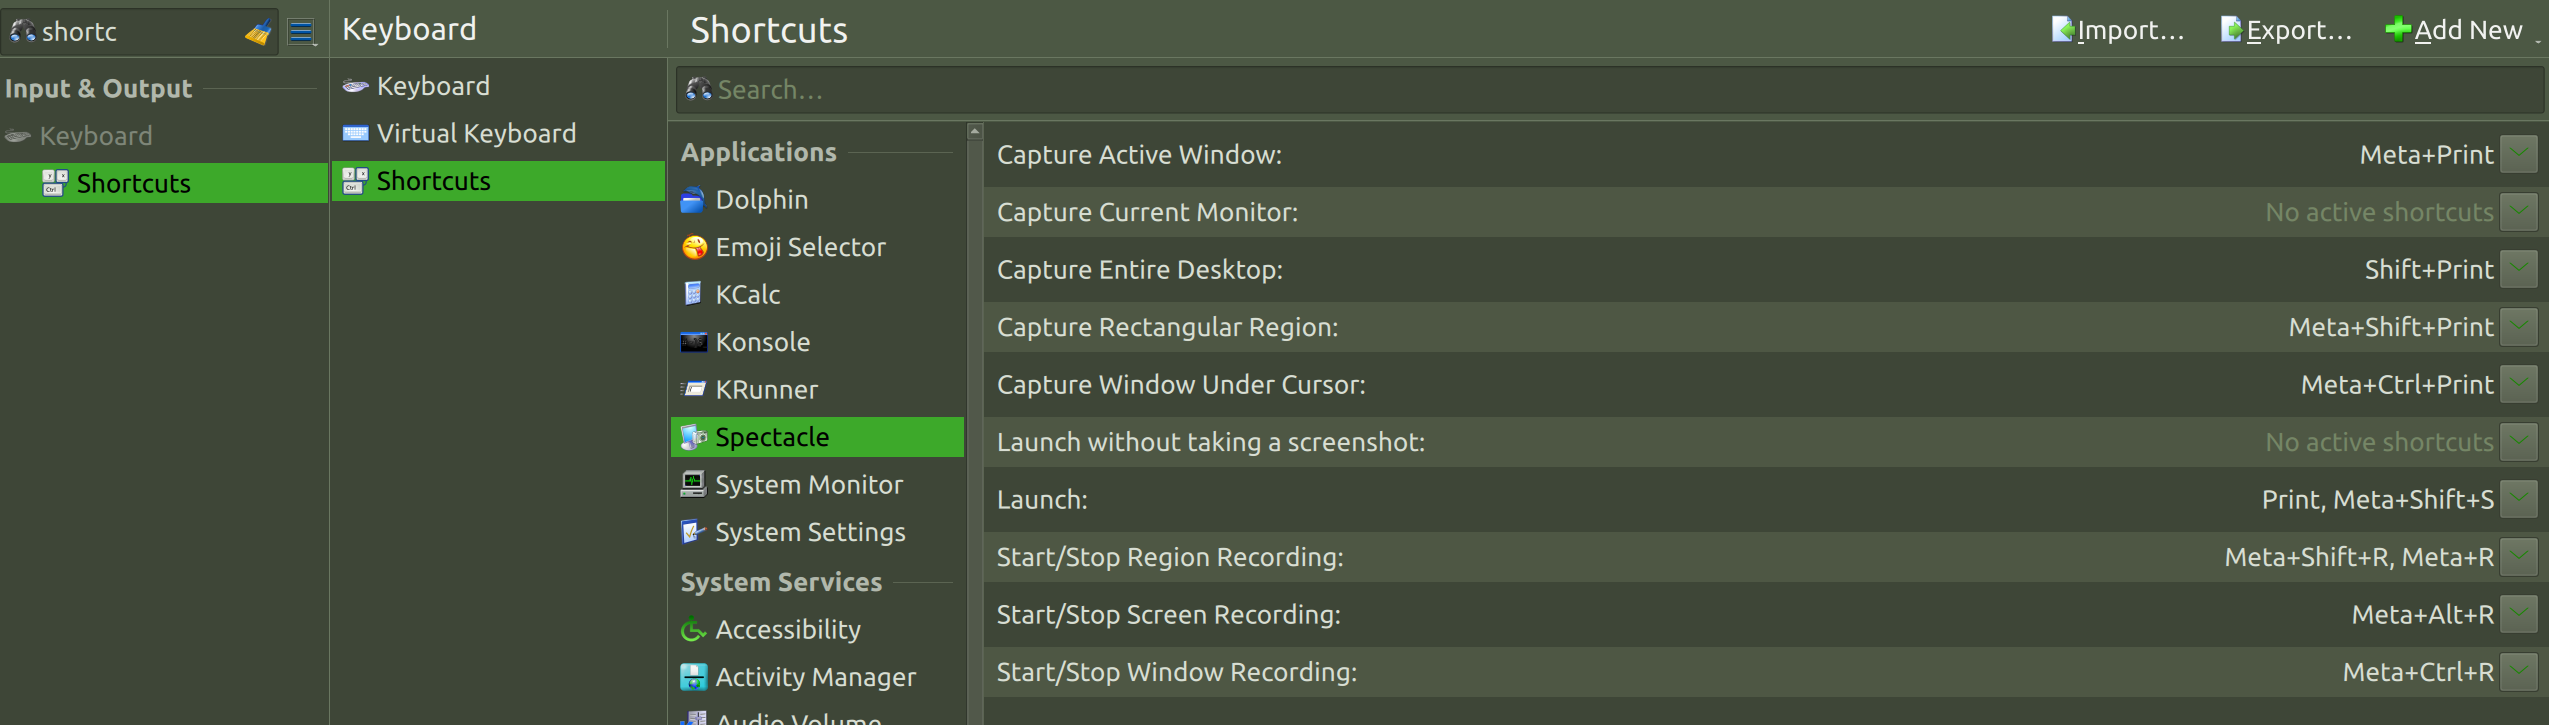Click the Import… button
This screenshot has width=2549, height=725.
pyautogui.click(x=2117, y=30)
